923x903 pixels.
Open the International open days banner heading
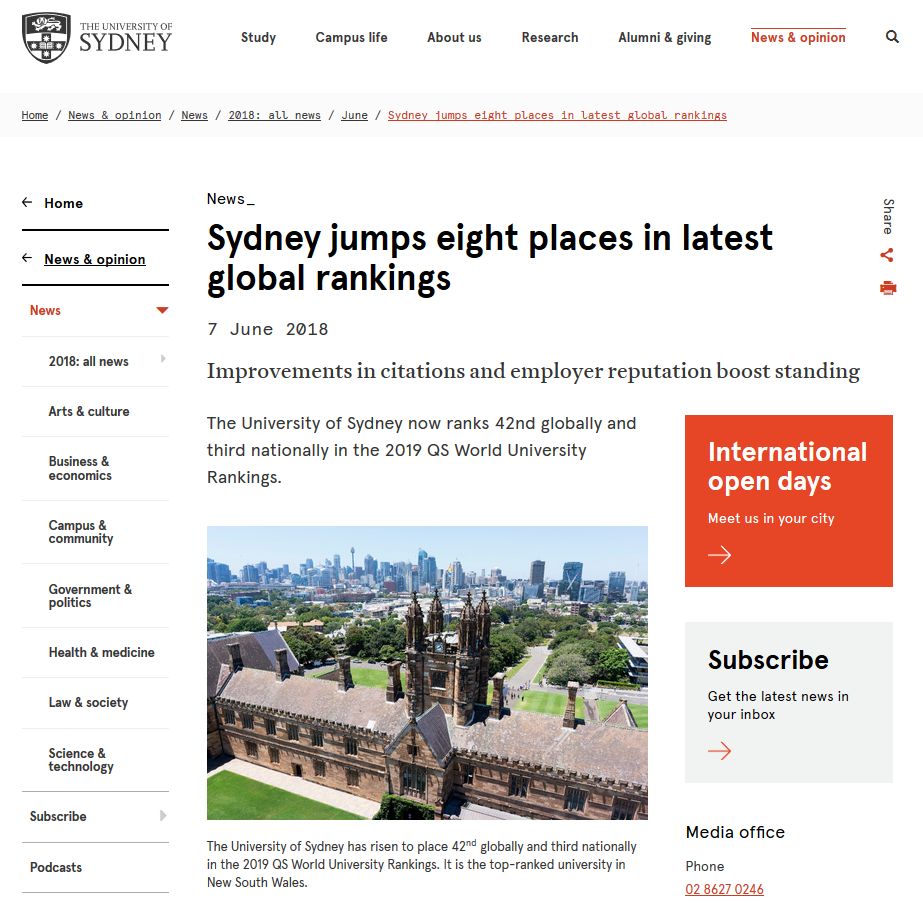[x=787, y=466]
